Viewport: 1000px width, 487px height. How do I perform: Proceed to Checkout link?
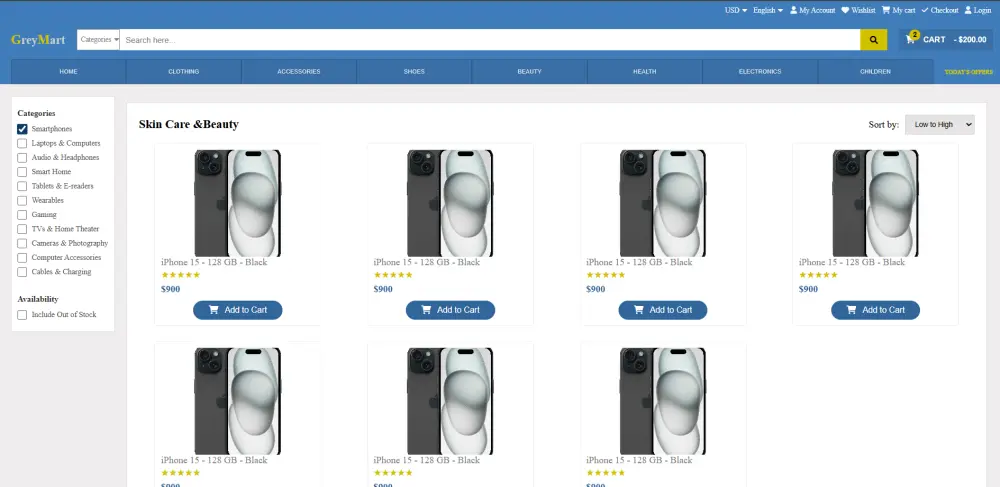(939, 10)
